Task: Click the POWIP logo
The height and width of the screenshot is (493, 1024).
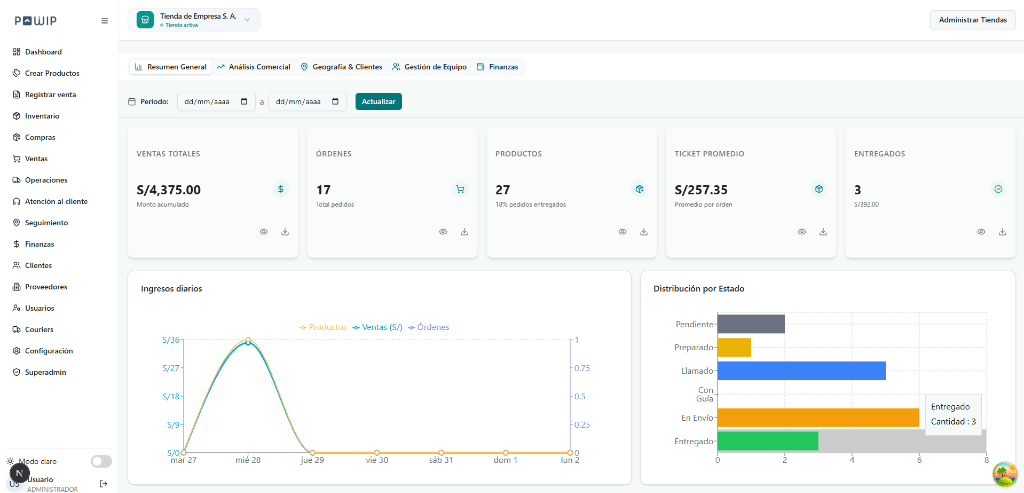Action: pos(35,21)
